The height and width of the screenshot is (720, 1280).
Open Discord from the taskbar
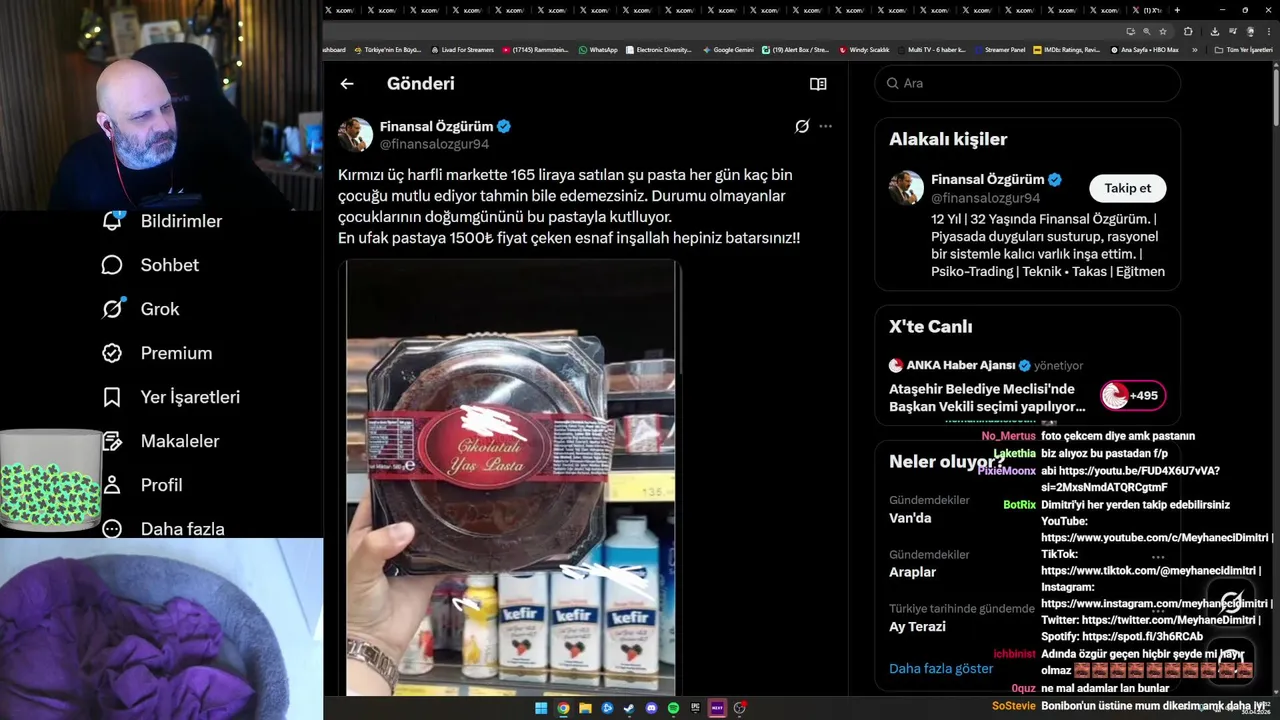click(651, 708)
